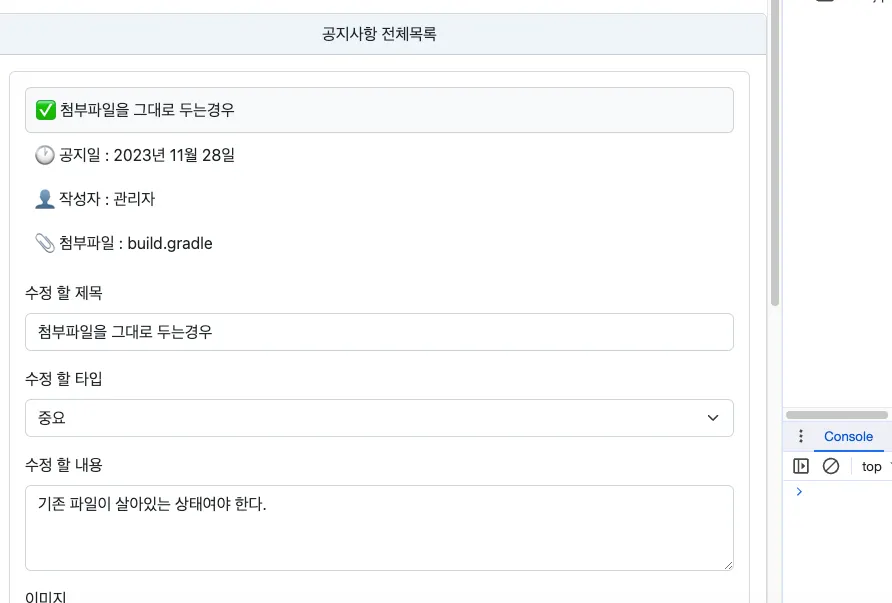The image size is (892, 603).
Task: Click the page vertical scrollbar thumb
Action: [x=775, y=150]
